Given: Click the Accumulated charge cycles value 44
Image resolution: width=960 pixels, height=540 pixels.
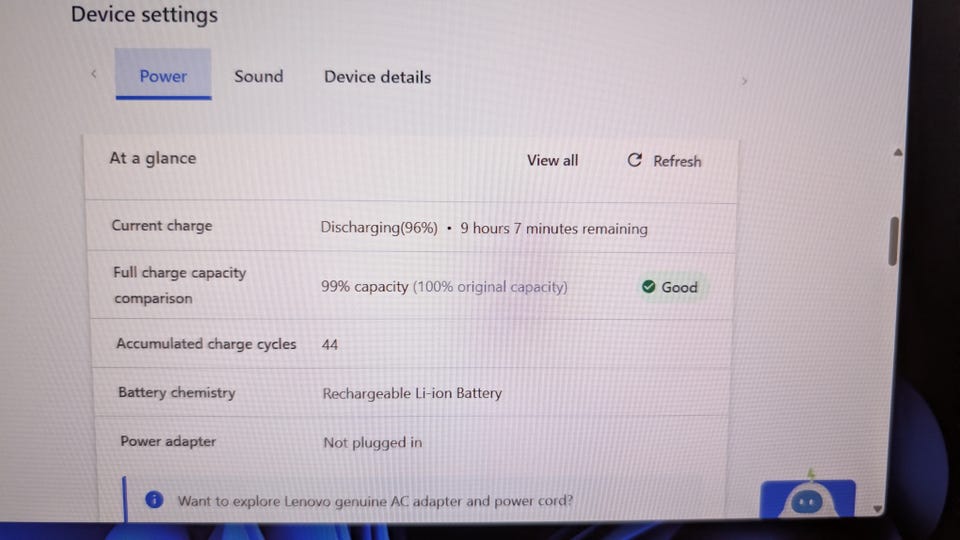Looking at the screenshot, I should coord(329,345).
